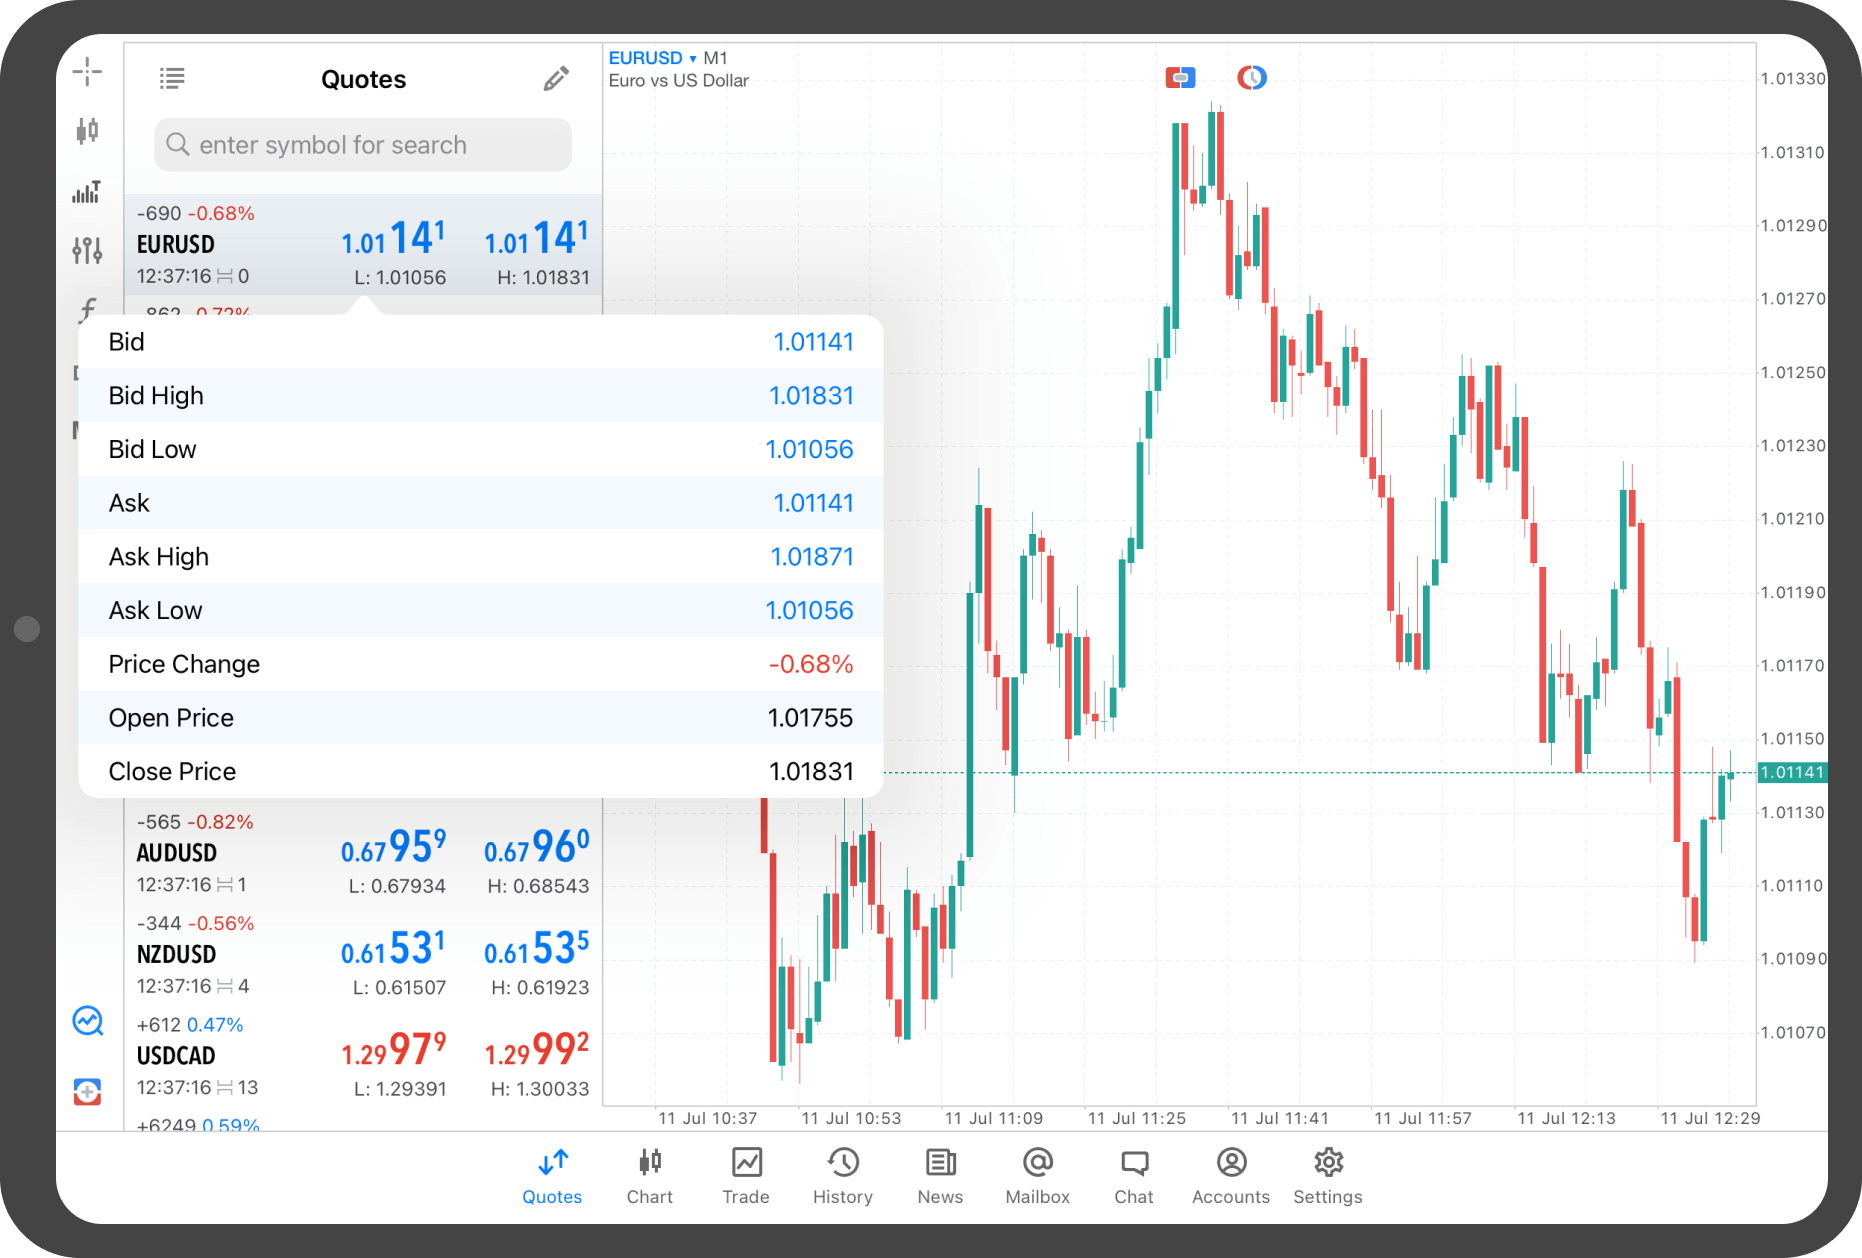Click the circular clock icon above chart
The image size is (1862, 1258).
(x=1251, y=77)
